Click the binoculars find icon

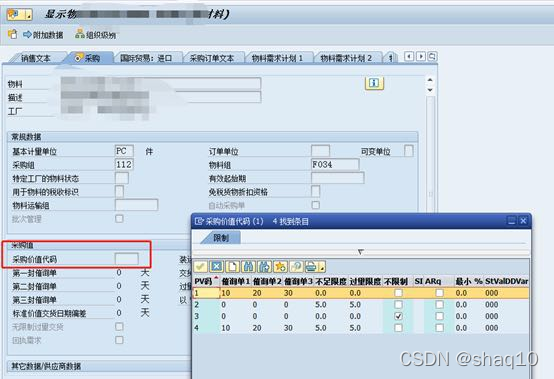[x=248, y=266]
